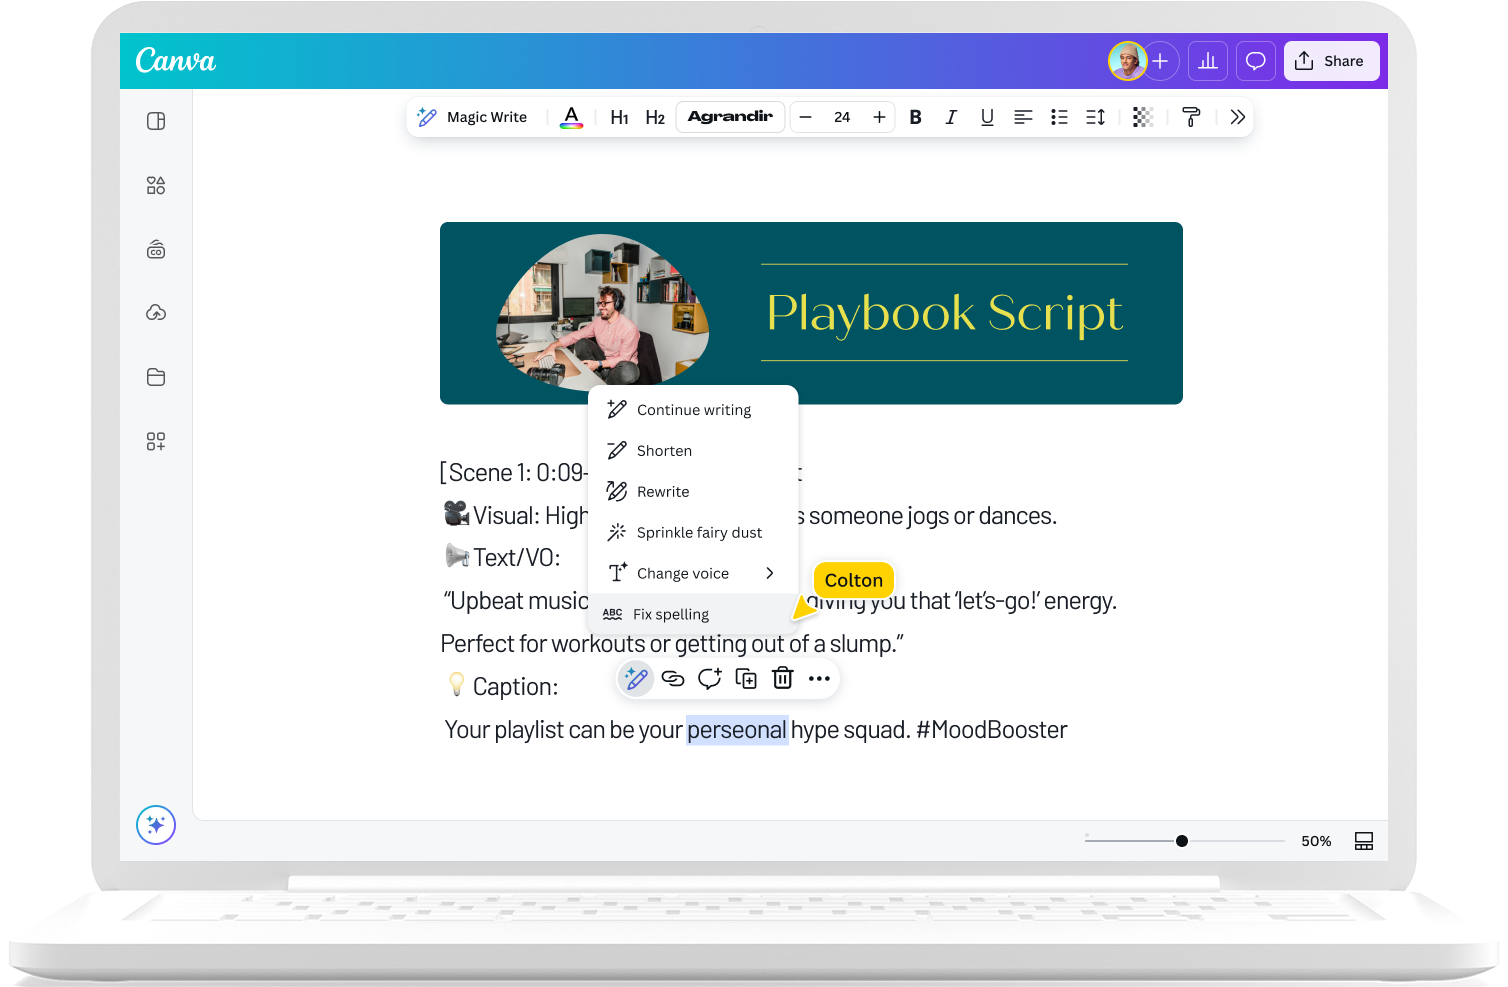Open the Agrandir font dropdown

pyautogui.click(x=730, y=117)
